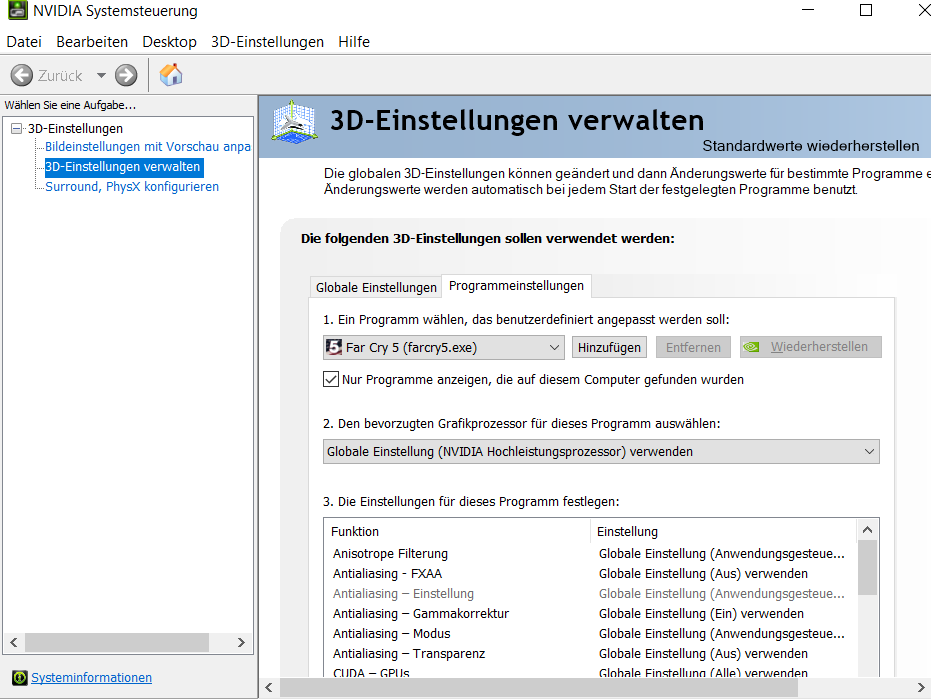Screen dimensions: 931x699
Task: Maximize the NVIDIA Systemsteuerung window
Action: point(866,10)
